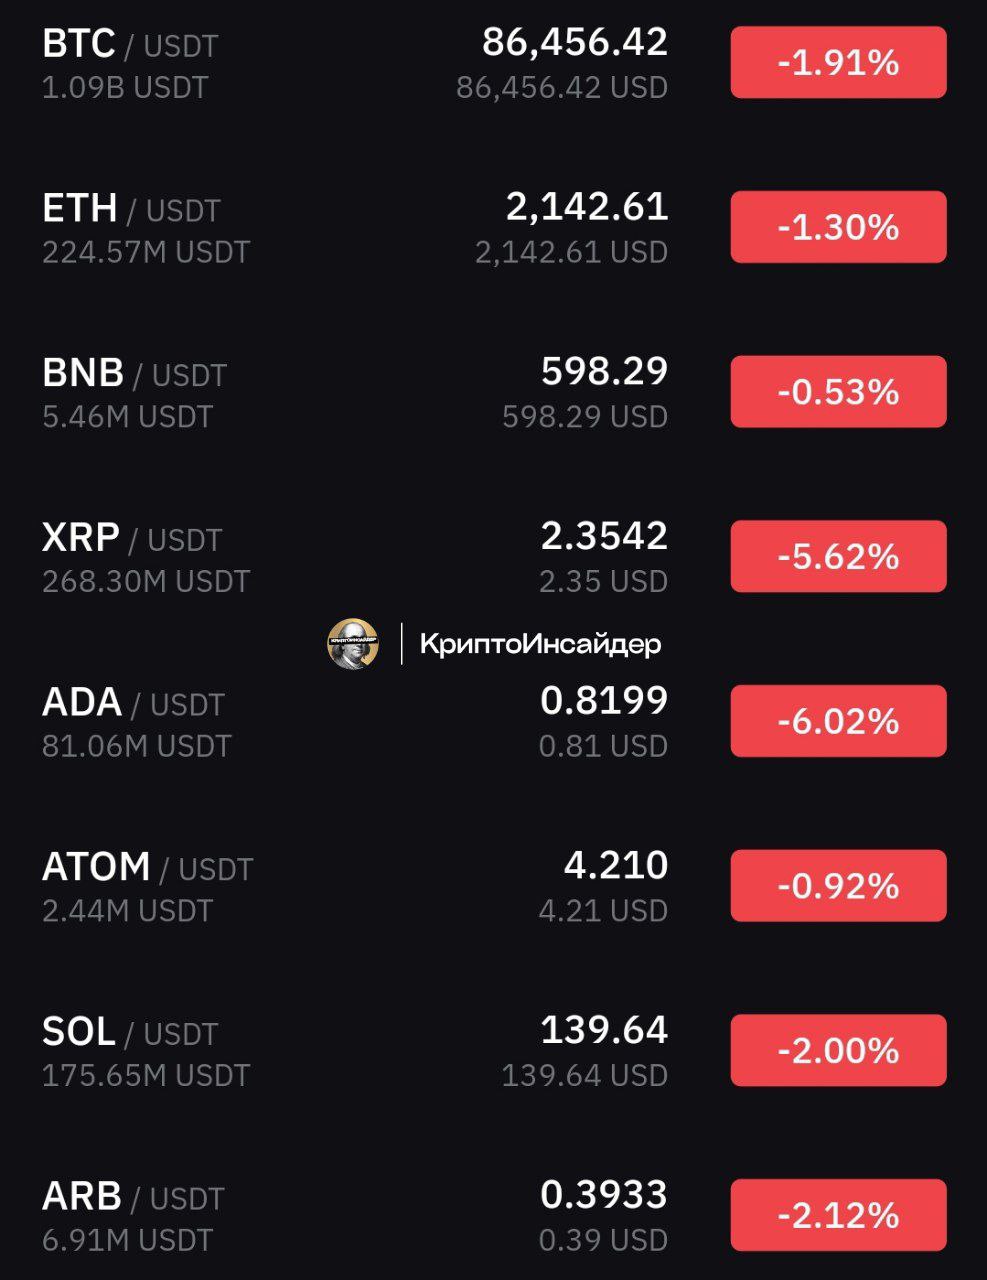Open the ARB / USDT pair
The image size is (987, 1280).
pos(133,1197)
